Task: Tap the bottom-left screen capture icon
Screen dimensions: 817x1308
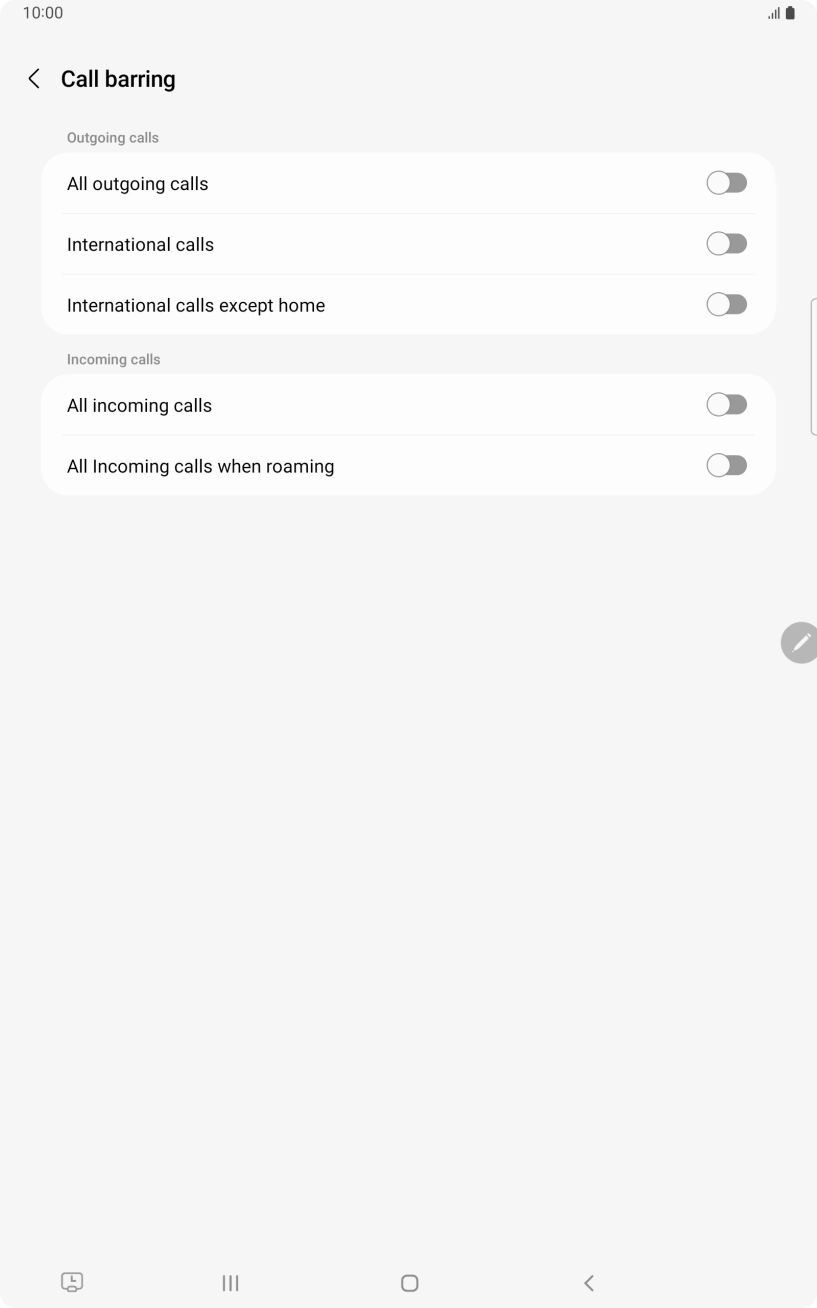Action: coord(72,1282)
